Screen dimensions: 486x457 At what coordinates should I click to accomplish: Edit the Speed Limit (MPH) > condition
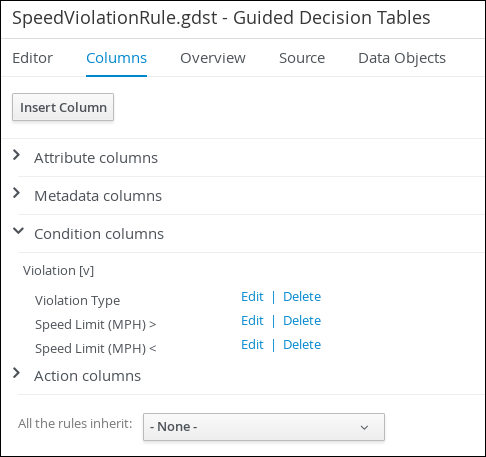(x=252, y=321)
